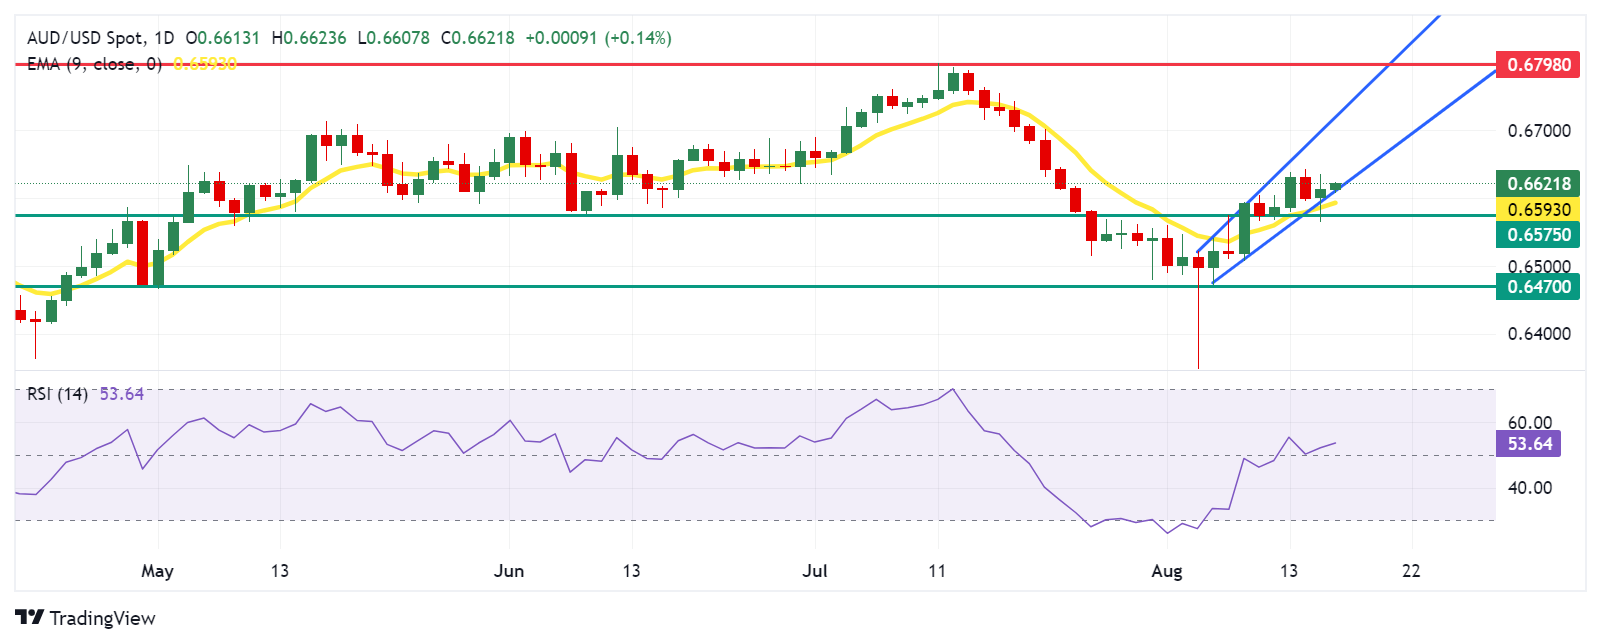The image size is (1601, 644).
Task: Click the Jul label on time axis
Action: click(x=815, y=571)
